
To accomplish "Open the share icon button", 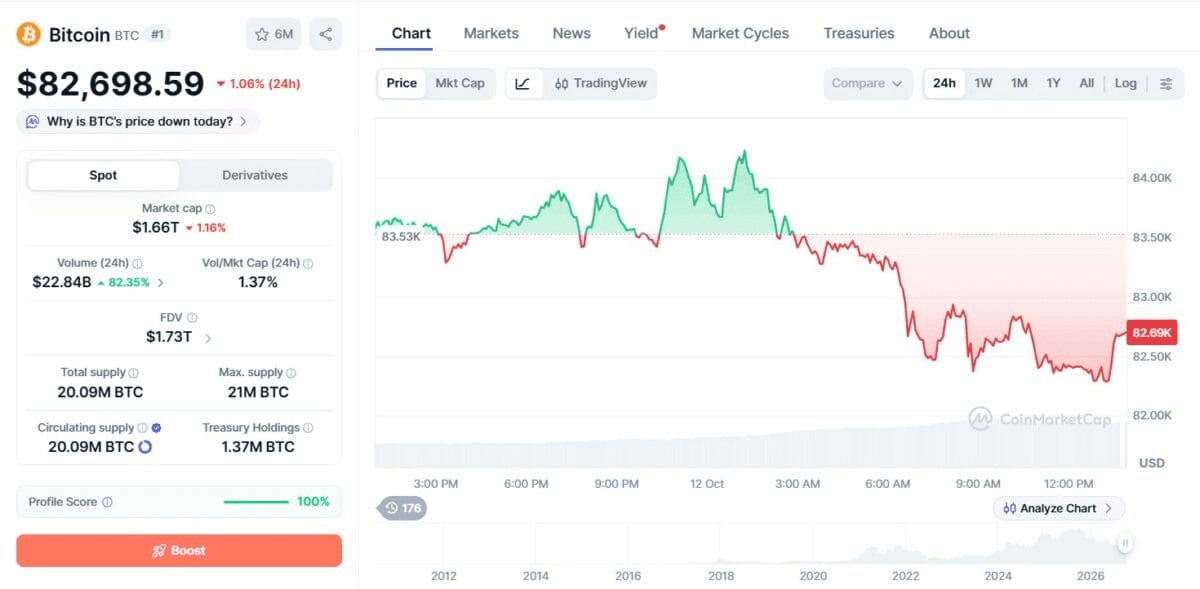I will click(x=325, y=34).
